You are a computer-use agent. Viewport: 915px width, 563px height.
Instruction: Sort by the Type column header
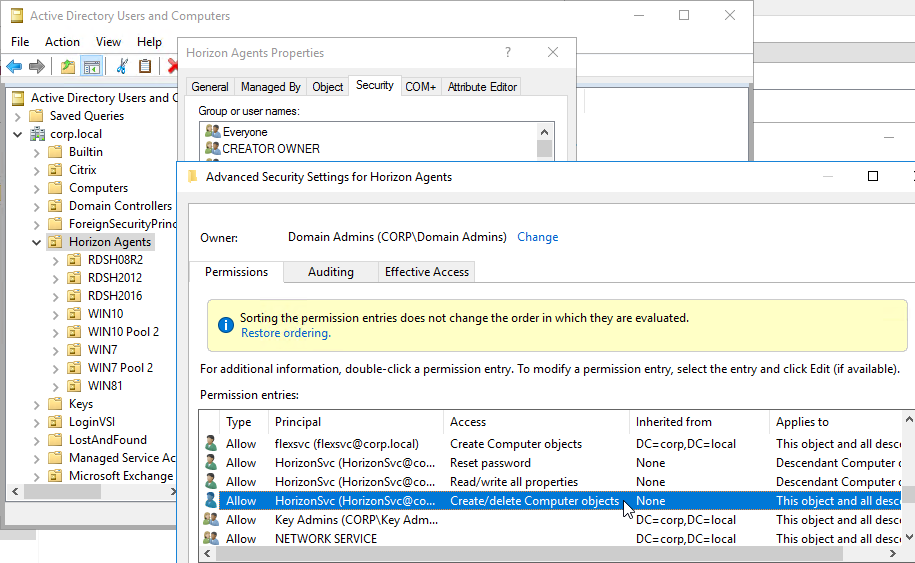pos(244,422)
